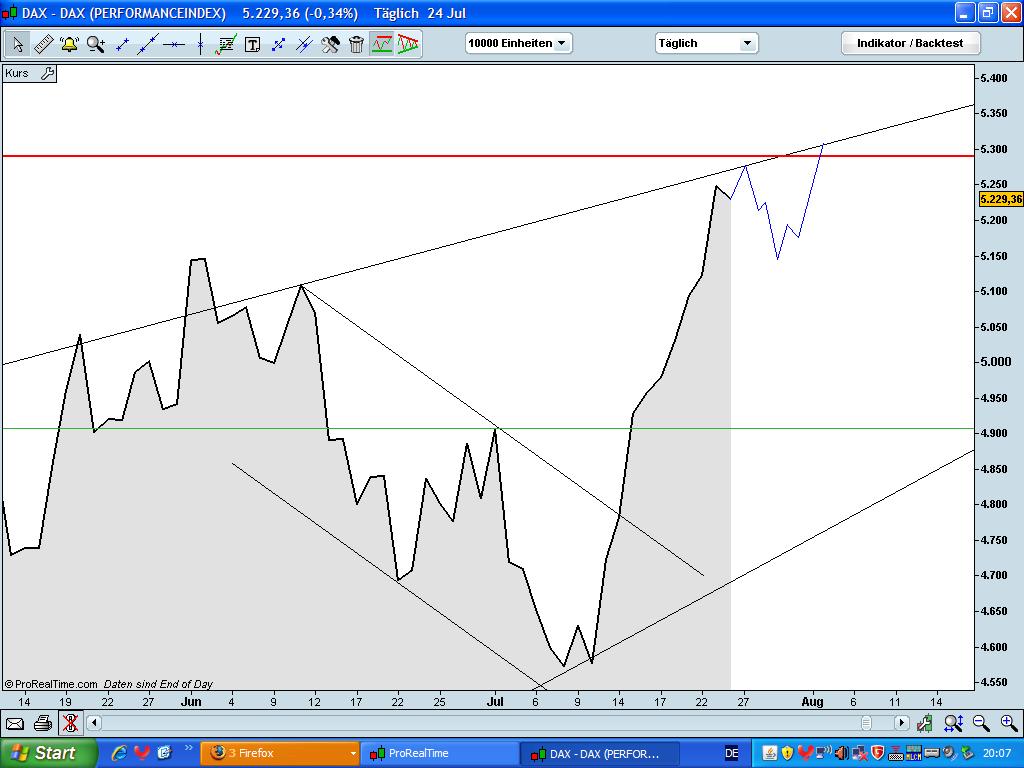The width and height of the screenshot is (1024, 768).
Task: Toggle the zigzag pattern display mode
Action: [x=408, y=44]
